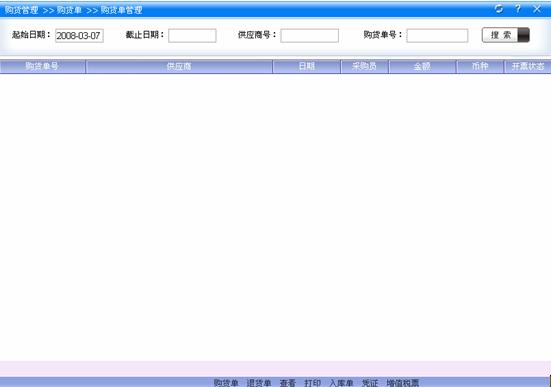551x387 pixels.
Task: Click the 截止日期 input field
Action: (192, 36)
